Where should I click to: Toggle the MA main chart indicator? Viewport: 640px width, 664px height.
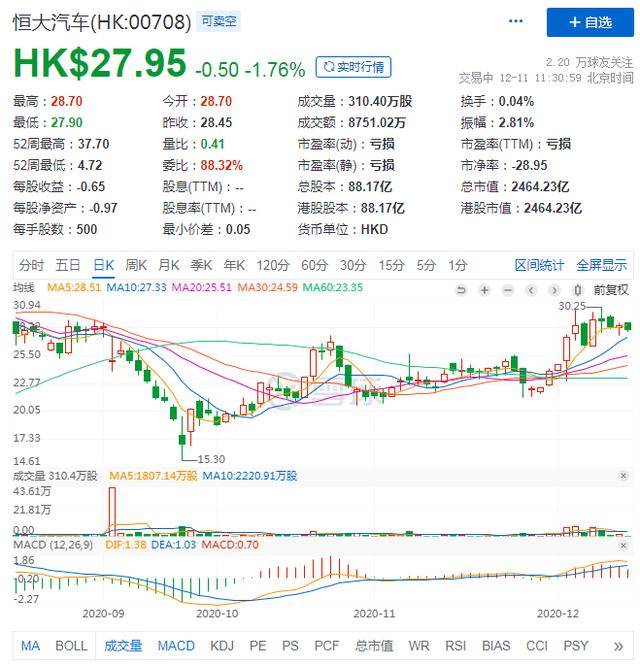click(30, 646)
